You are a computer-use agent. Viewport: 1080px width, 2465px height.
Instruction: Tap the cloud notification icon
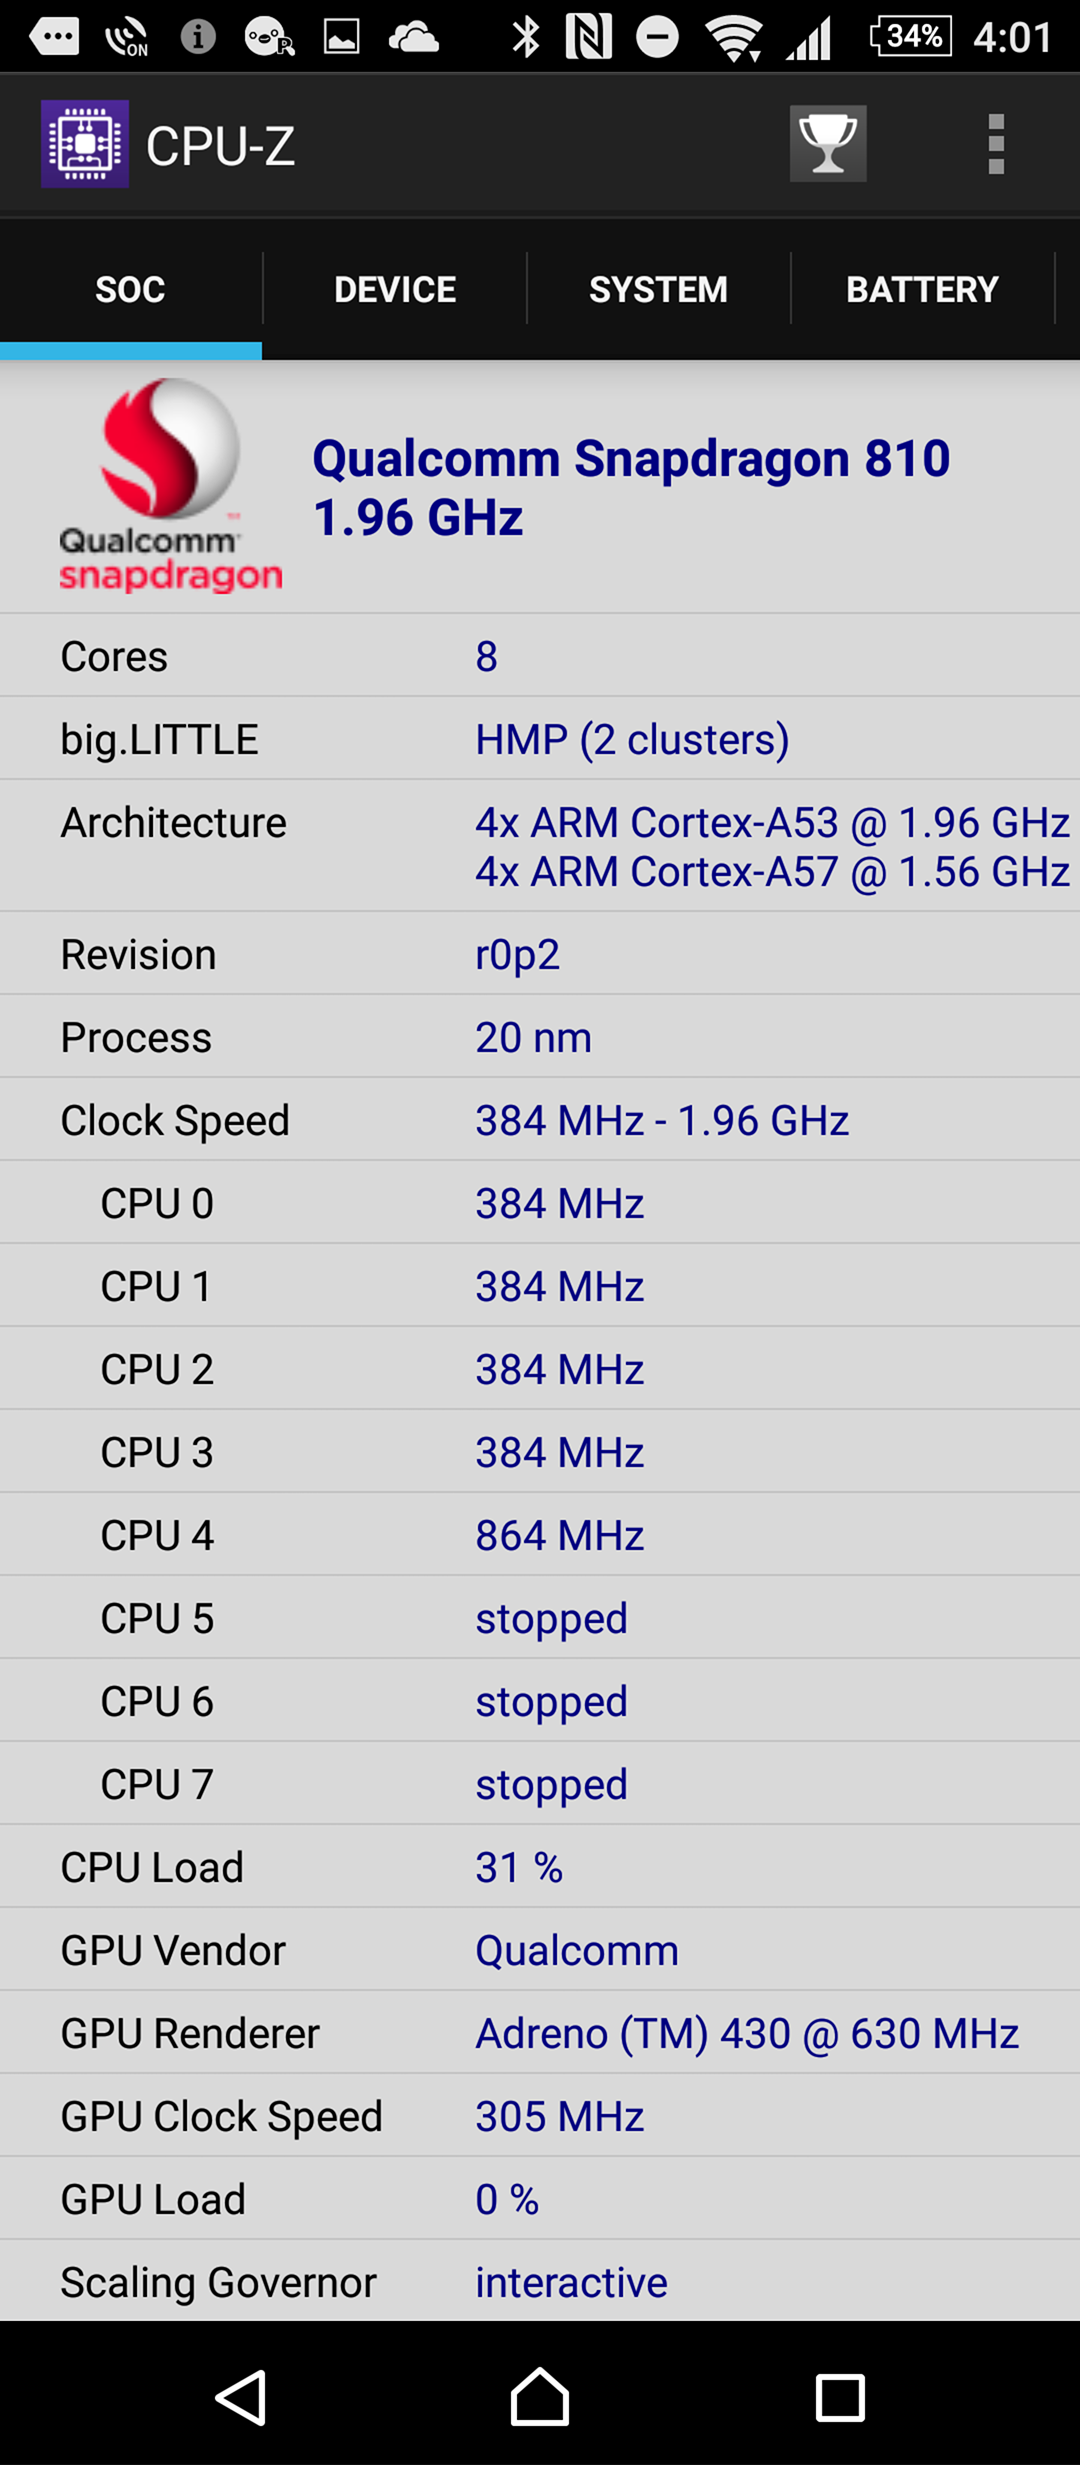coord(413,38)
